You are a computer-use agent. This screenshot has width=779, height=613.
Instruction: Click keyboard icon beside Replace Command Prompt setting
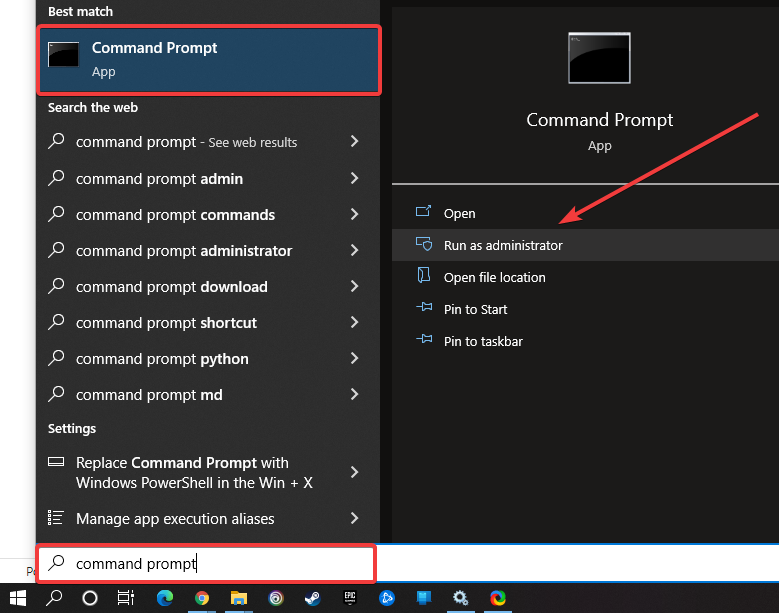tap(56, 462)
